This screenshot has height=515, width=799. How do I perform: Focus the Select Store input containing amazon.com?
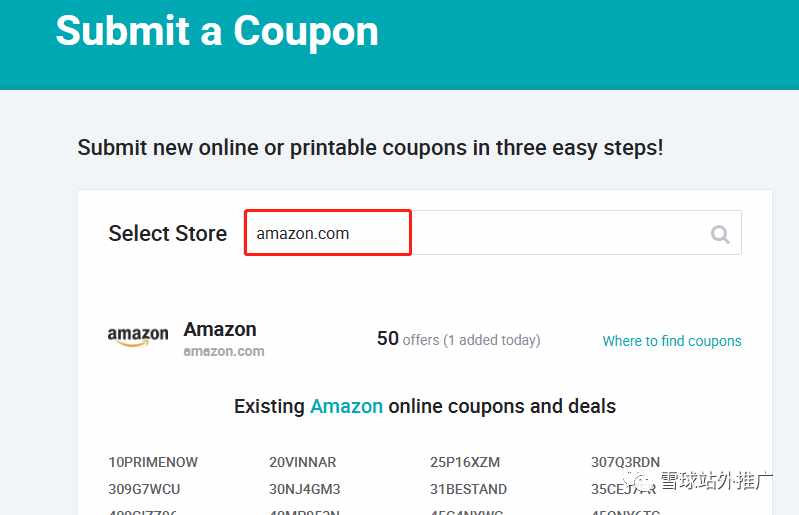click(x=493, y=233)
